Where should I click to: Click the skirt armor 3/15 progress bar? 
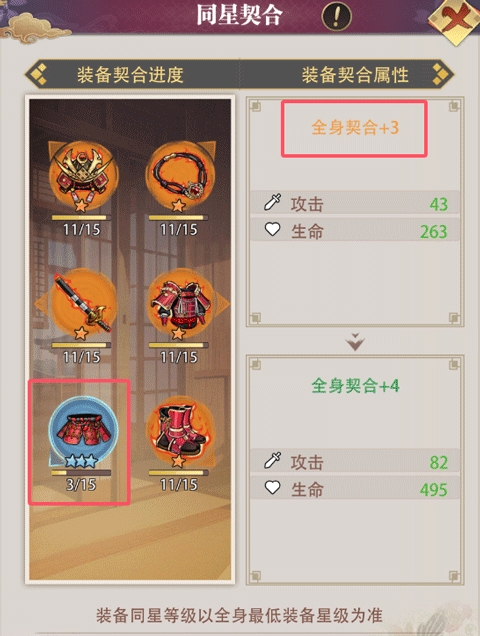81,473
